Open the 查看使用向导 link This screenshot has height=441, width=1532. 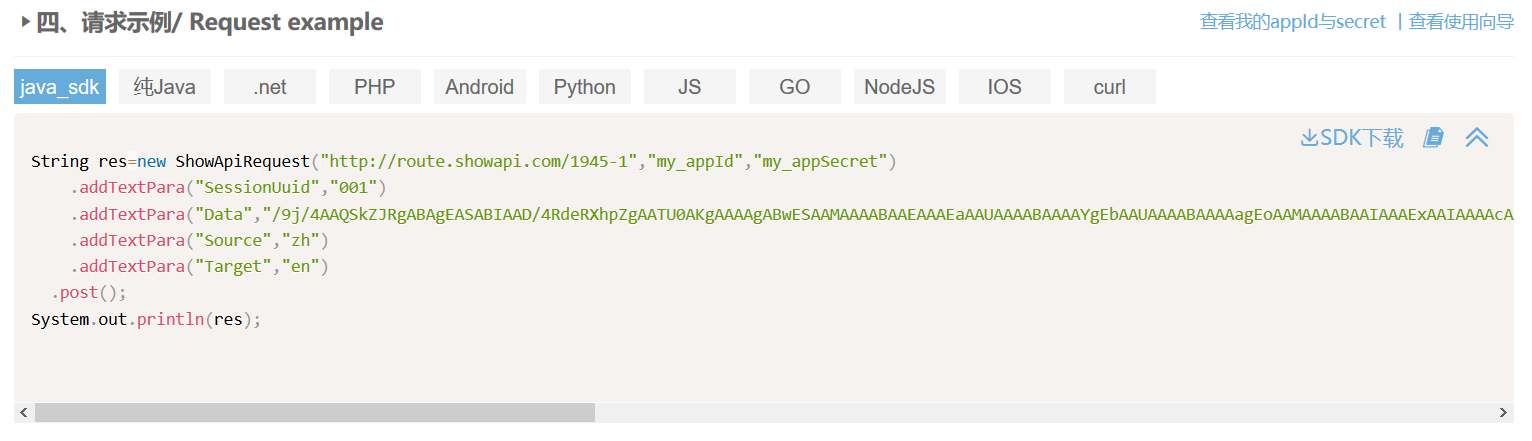point(1461,22)
